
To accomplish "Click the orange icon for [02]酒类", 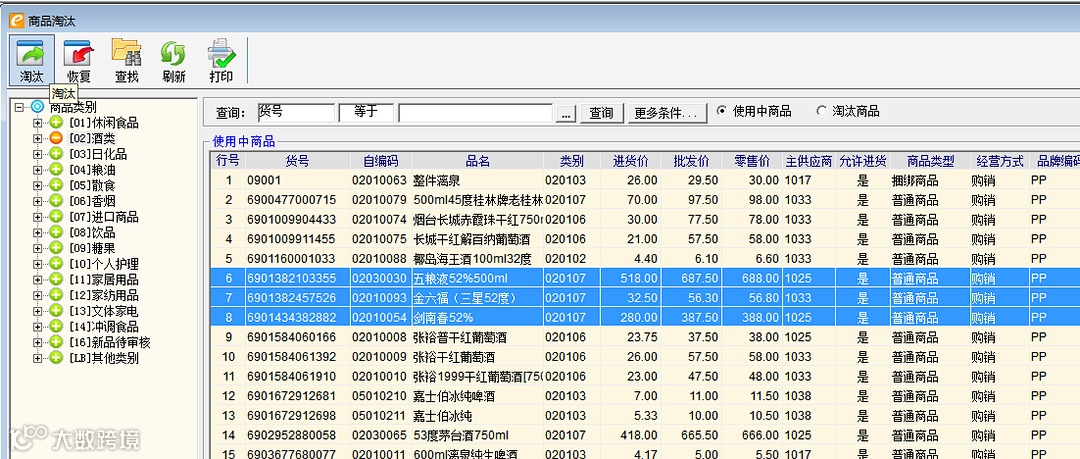I will (x=56, y=139).
